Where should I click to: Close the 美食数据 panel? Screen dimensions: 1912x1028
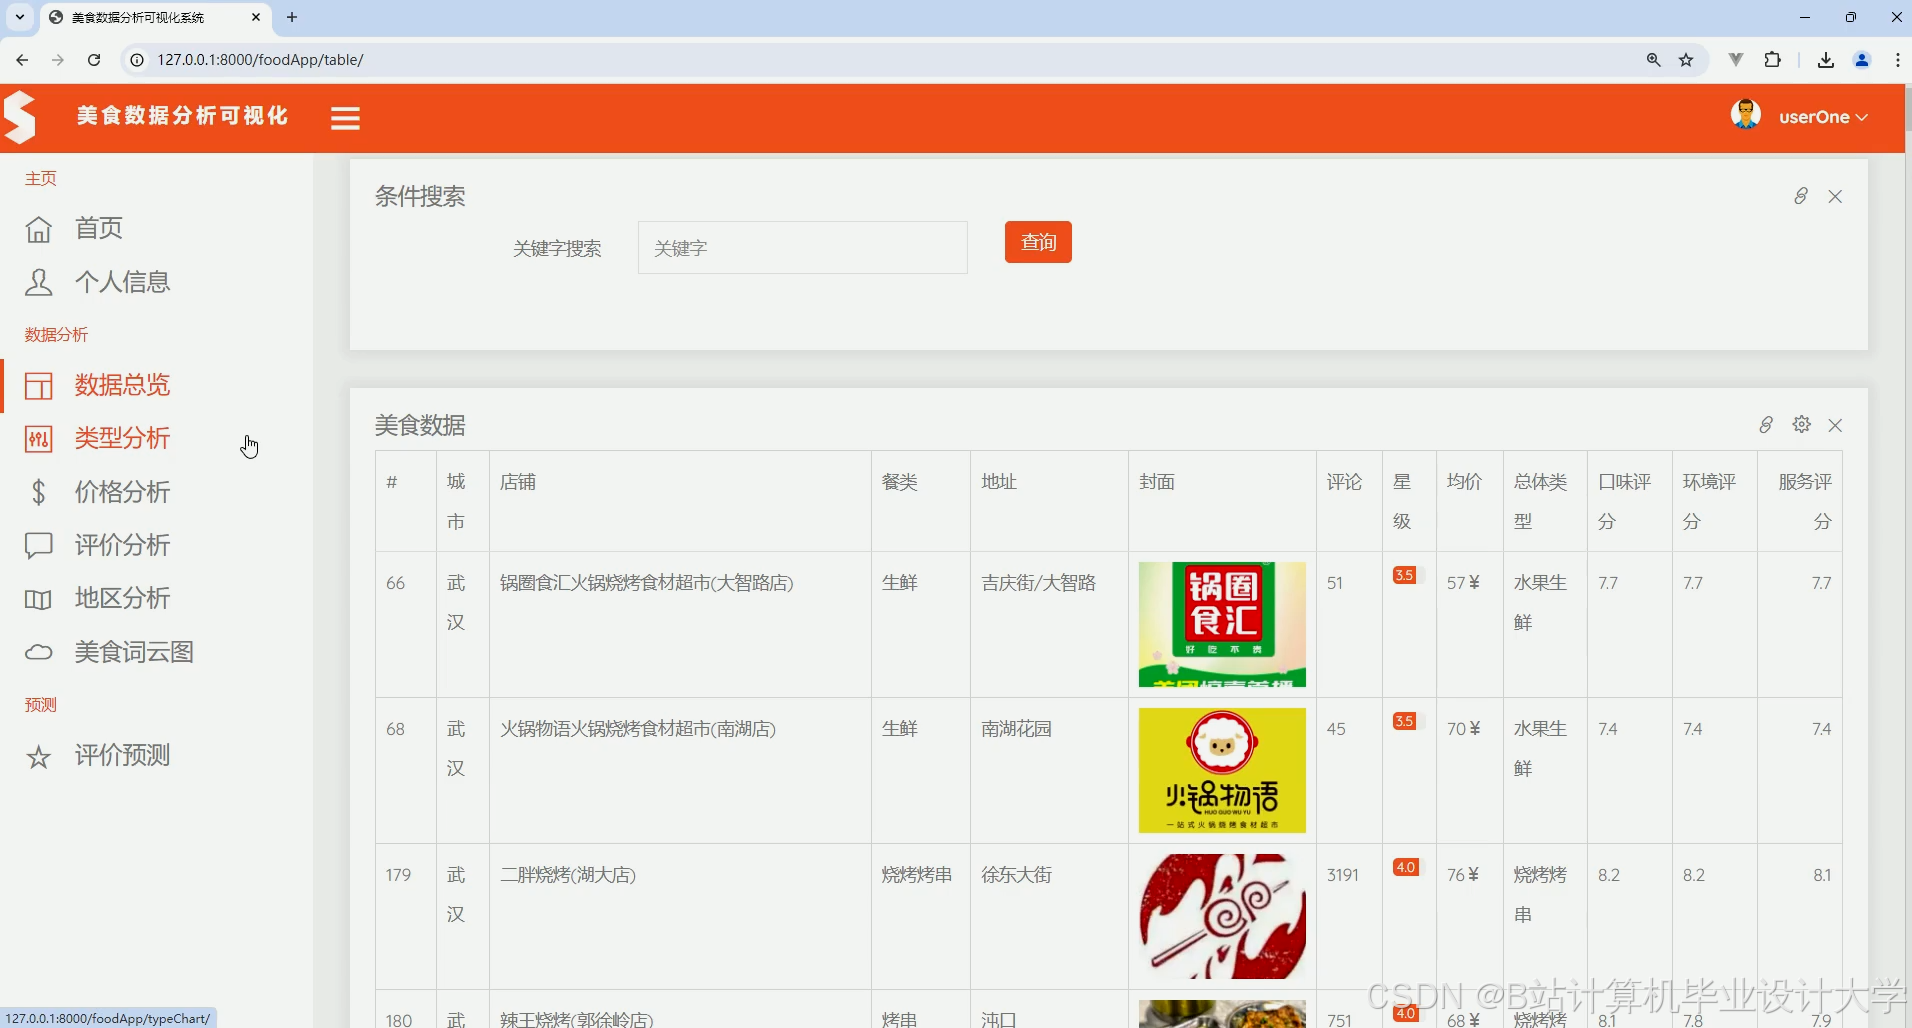pos(1835,425)
